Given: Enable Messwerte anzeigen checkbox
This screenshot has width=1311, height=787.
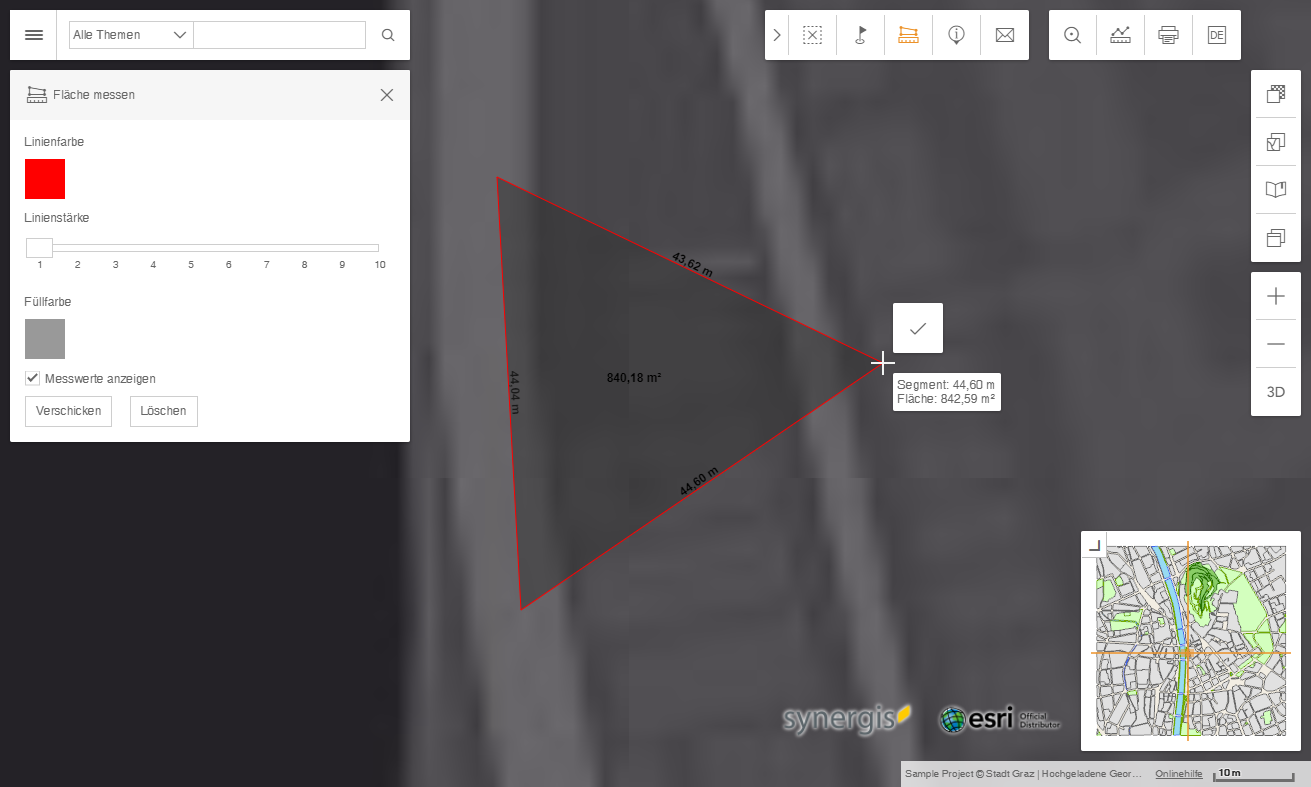Looking at the screenshot, I should pos(32,378).
